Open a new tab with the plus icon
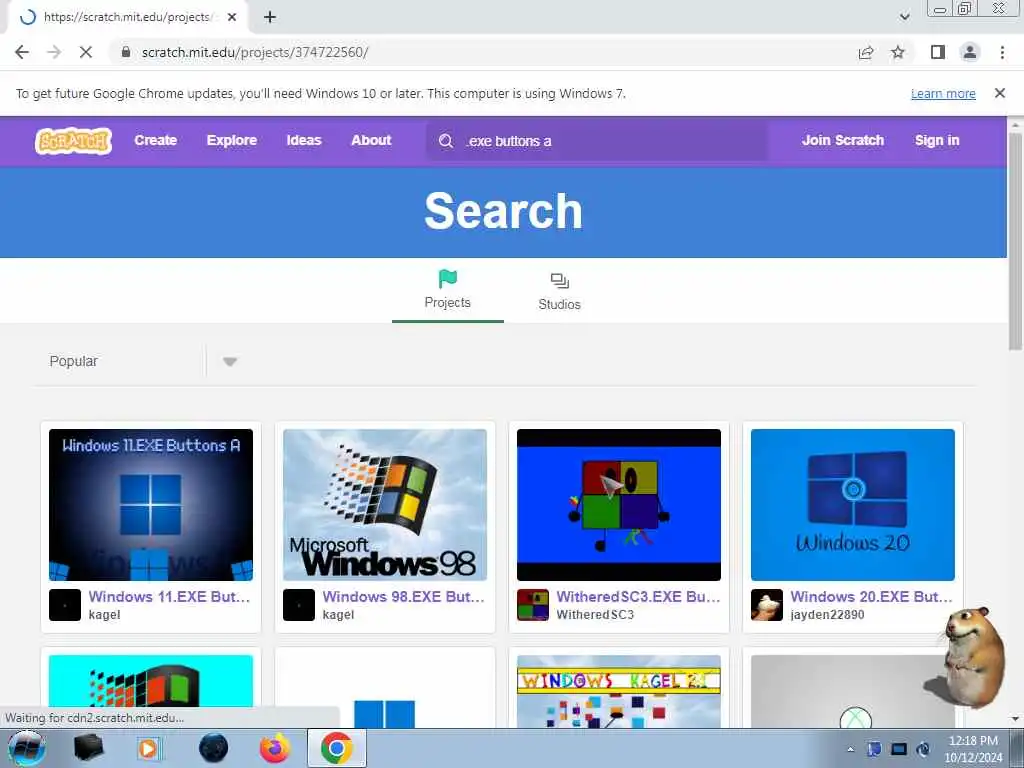 [270, 17]
